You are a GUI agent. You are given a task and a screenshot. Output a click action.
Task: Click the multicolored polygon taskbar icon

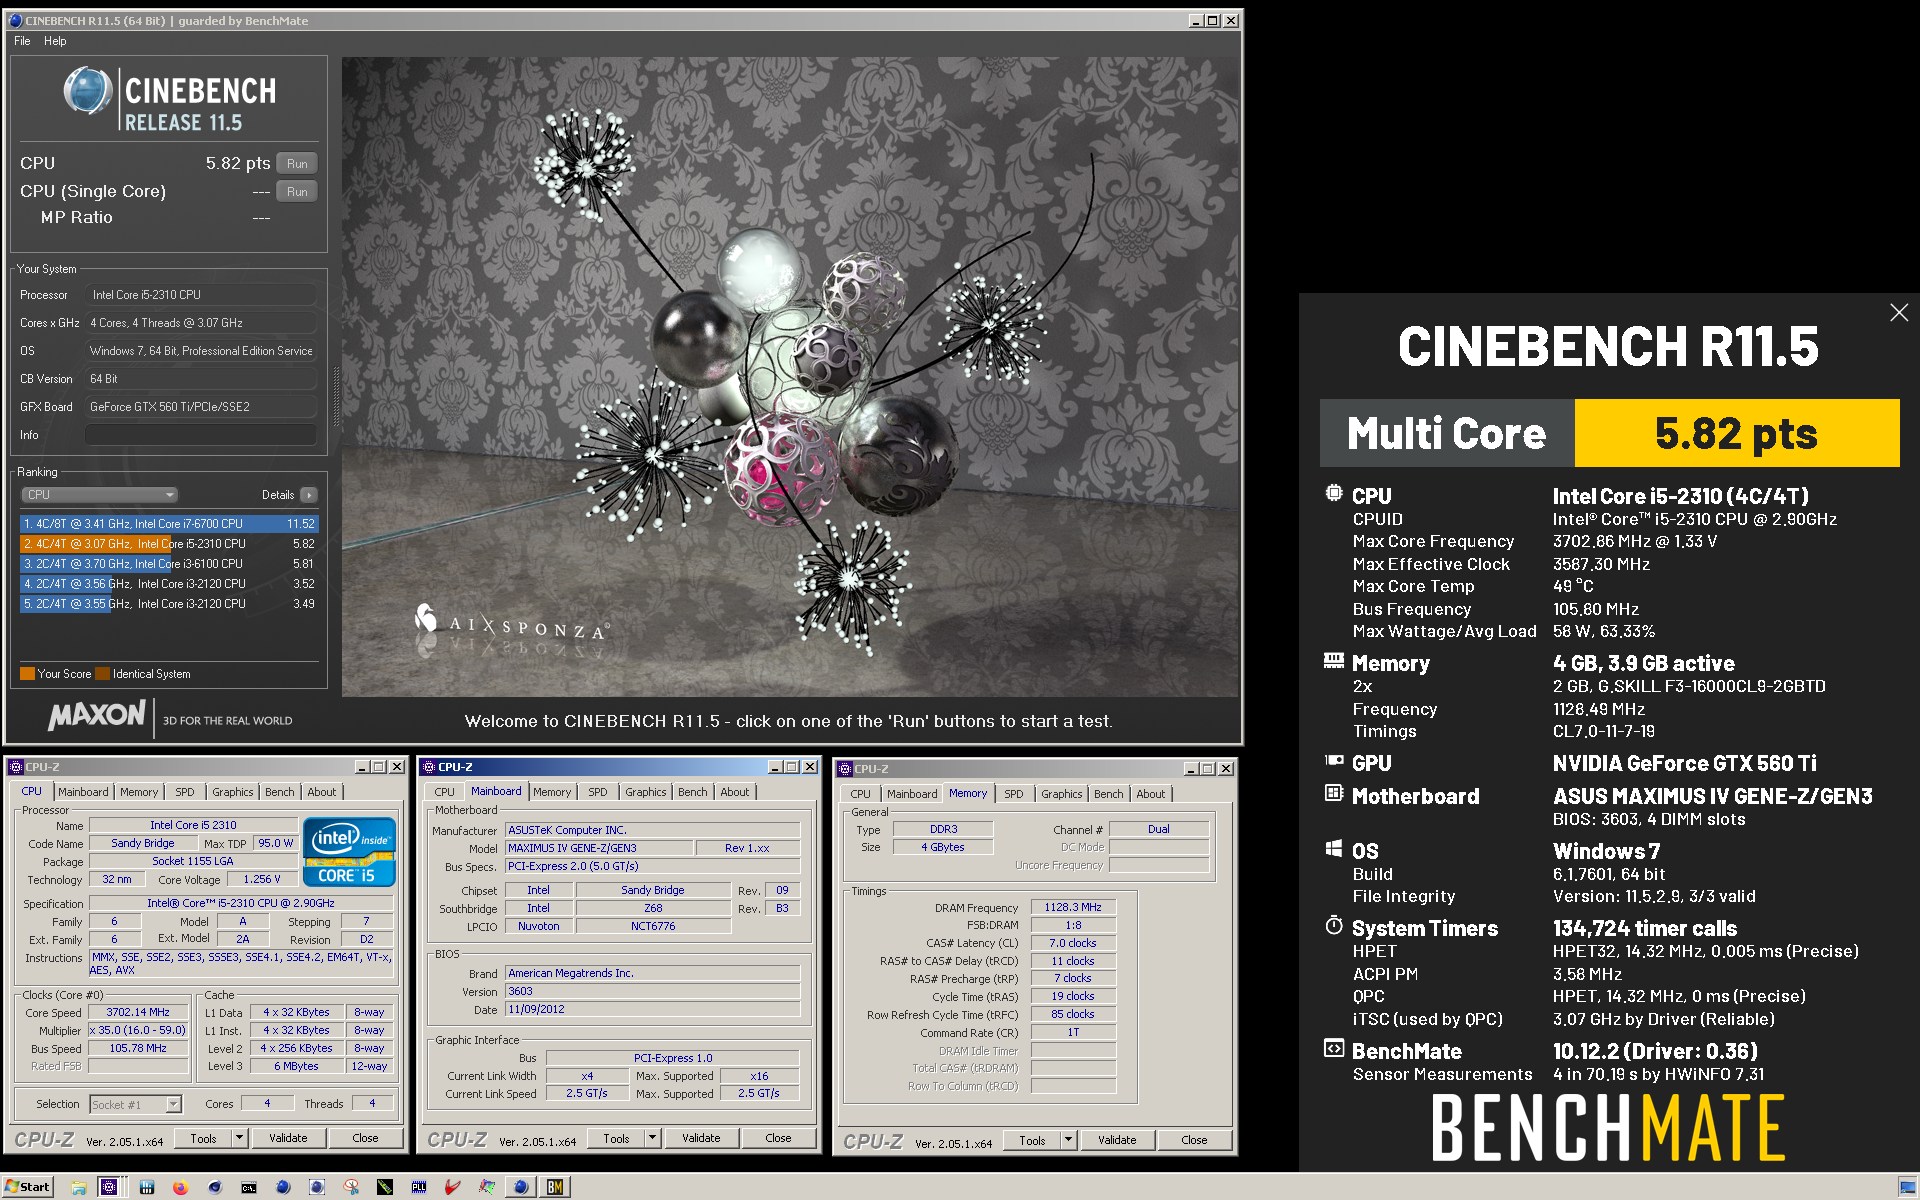coord(487,1187)
